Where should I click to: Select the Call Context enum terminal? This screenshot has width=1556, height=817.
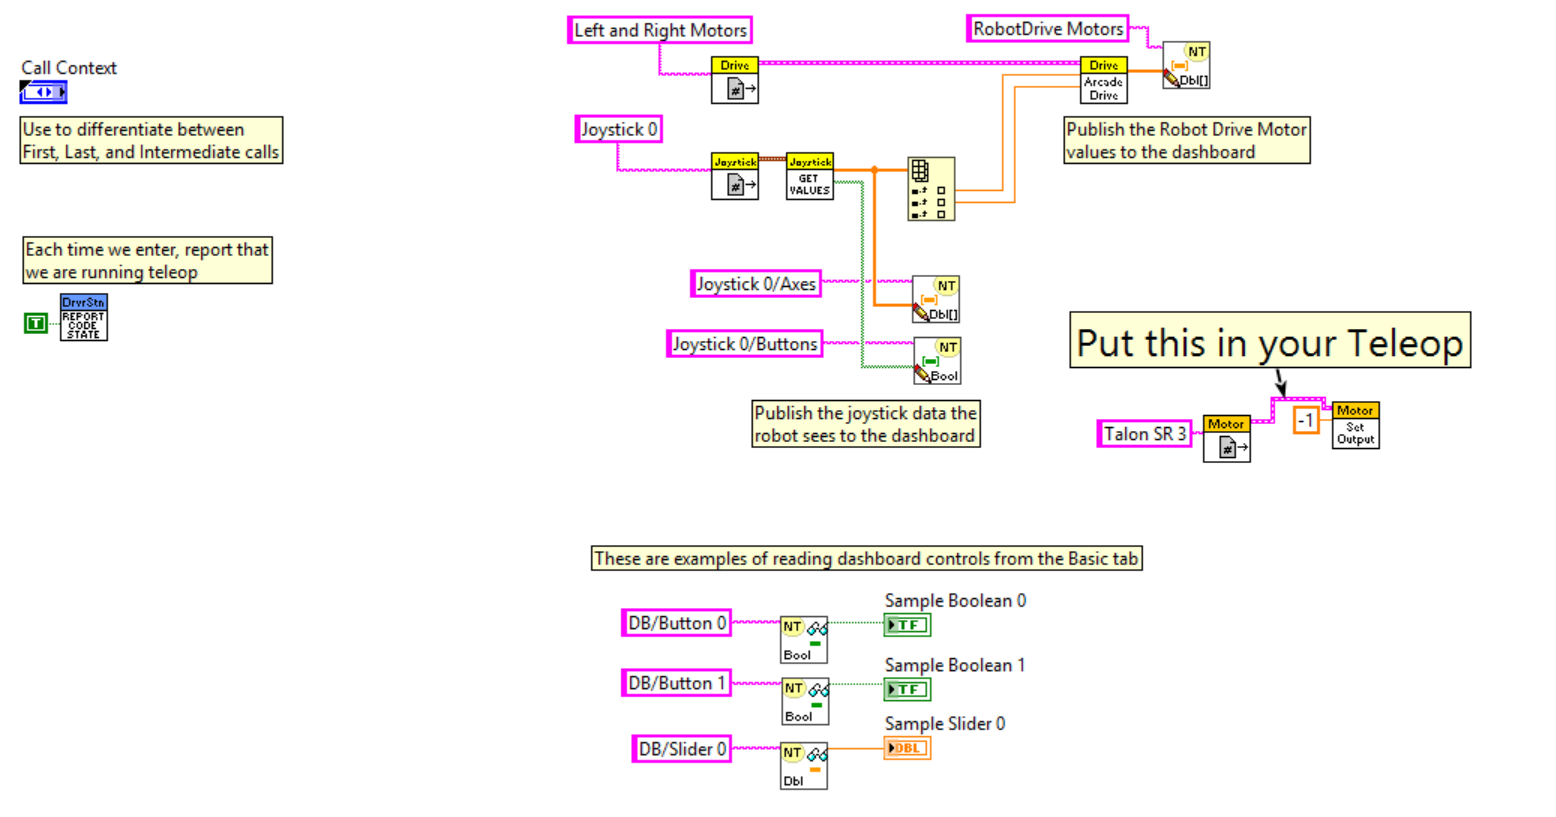pyautogui.click(x=43, y=92)
